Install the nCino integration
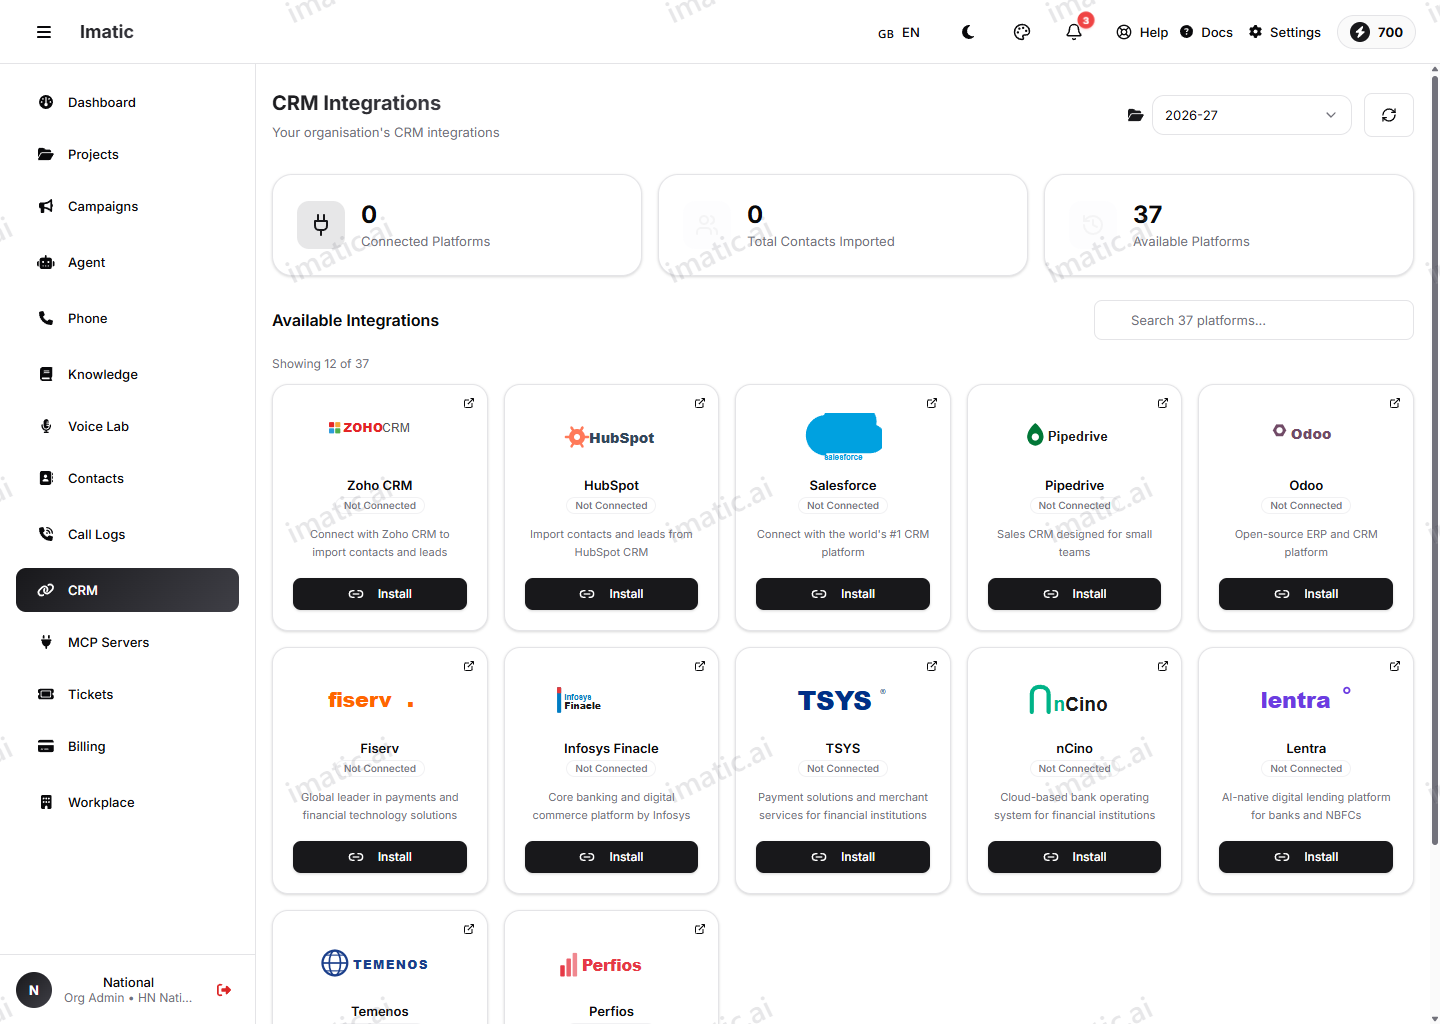 pos(1074,857)
